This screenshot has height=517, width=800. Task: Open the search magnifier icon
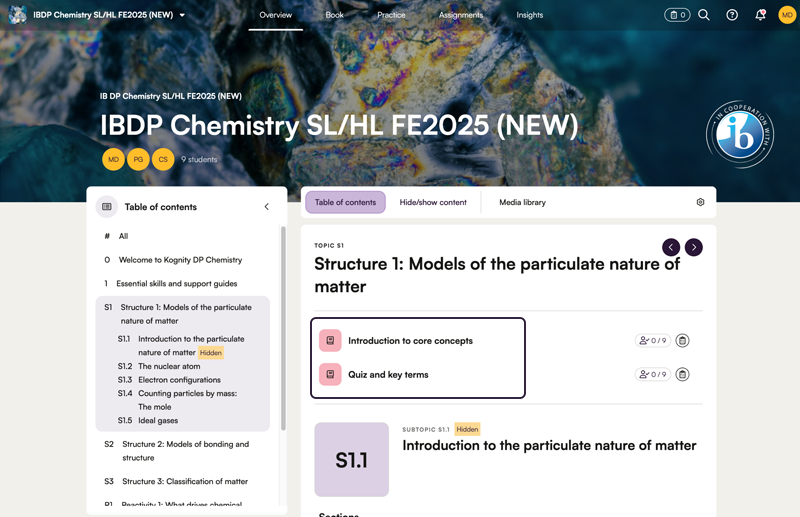[x=704, y=15]
